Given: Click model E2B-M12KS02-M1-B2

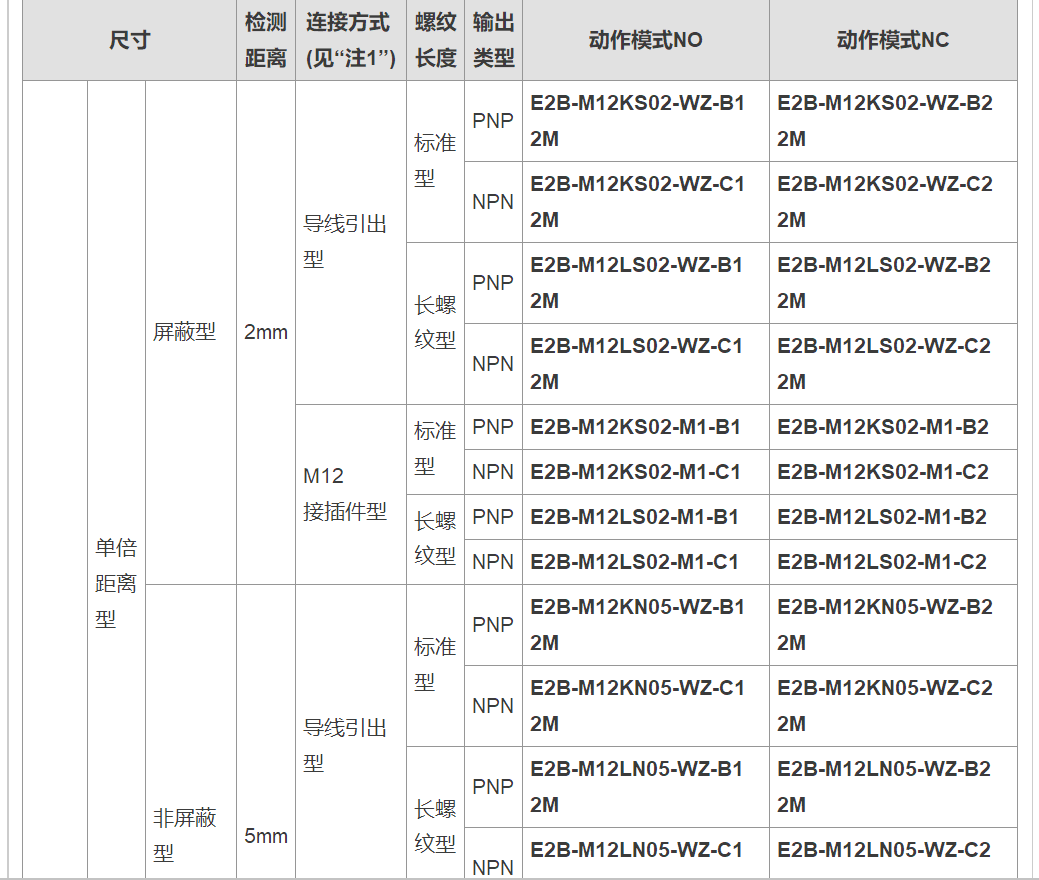Looking at the screenshot, I should coord(893,427).
